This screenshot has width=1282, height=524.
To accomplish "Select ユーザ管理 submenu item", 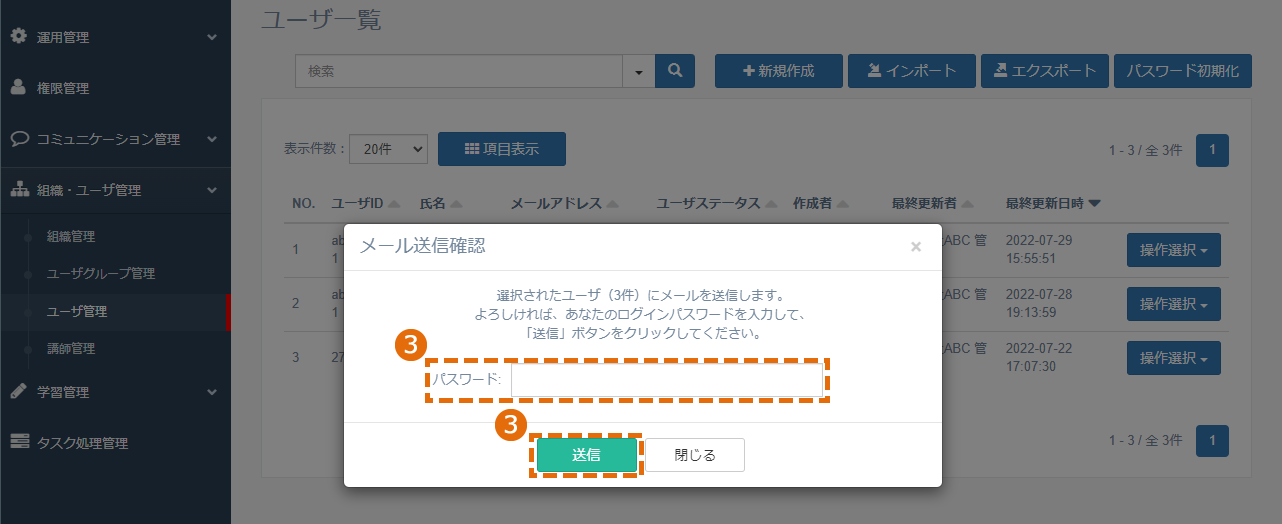I will [77, 312].
